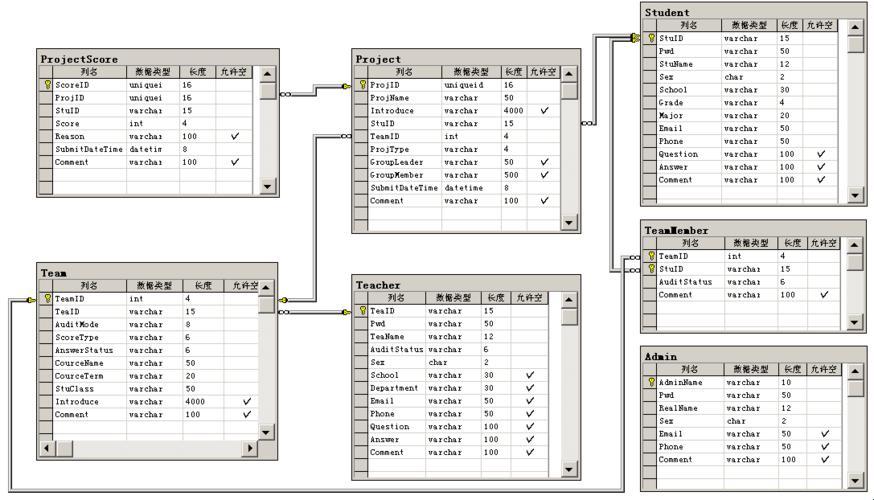The height and width of the screenshot is (500, 874).
Task: Select the SubmitDateTime cell in ProjectScore table
Action: click(x=89, y=149)
